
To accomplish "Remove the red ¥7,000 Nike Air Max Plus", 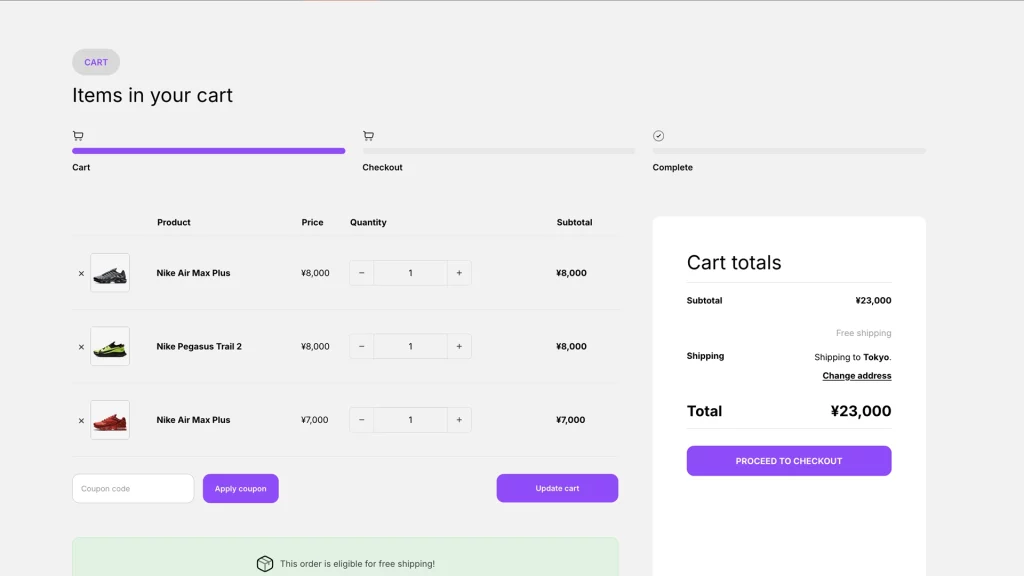I will click(81, 421).
